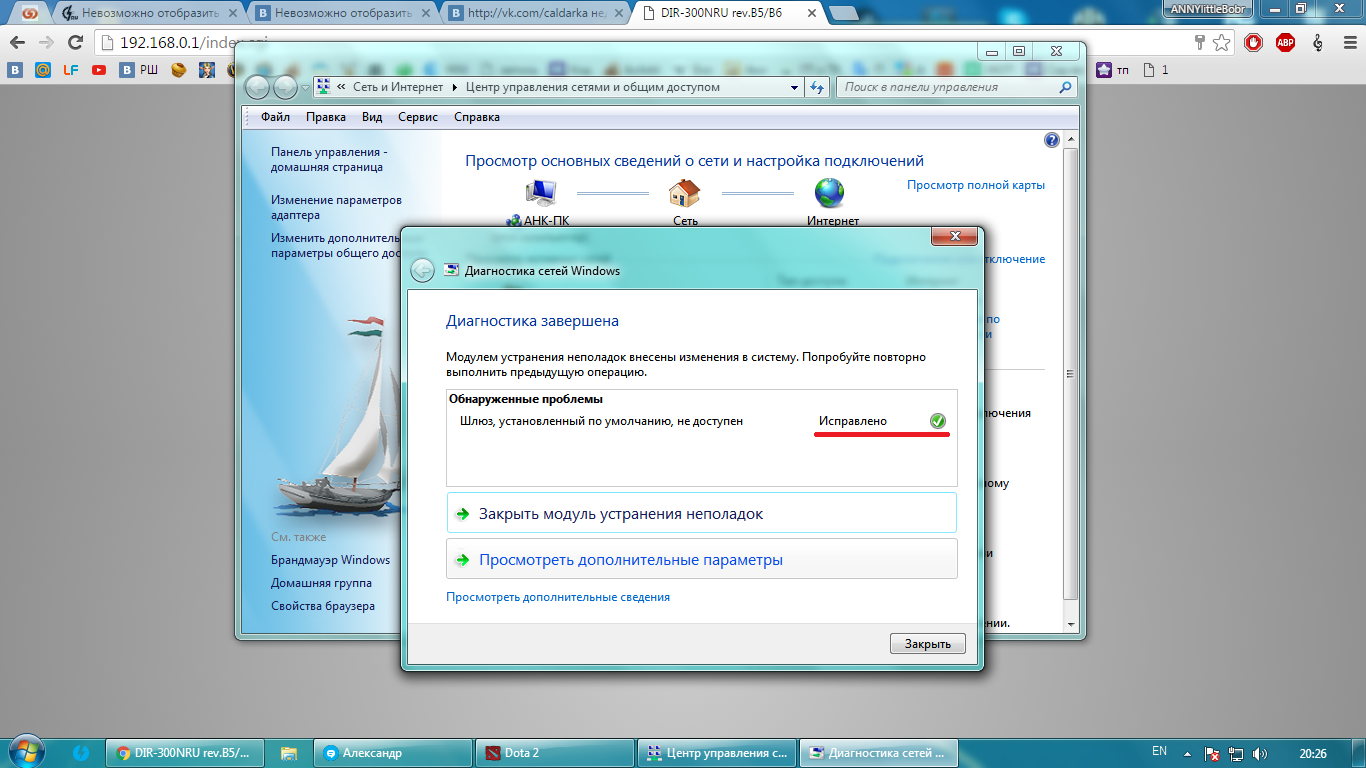Bookmark this page with the star icon

click(x=1222, y=43)
